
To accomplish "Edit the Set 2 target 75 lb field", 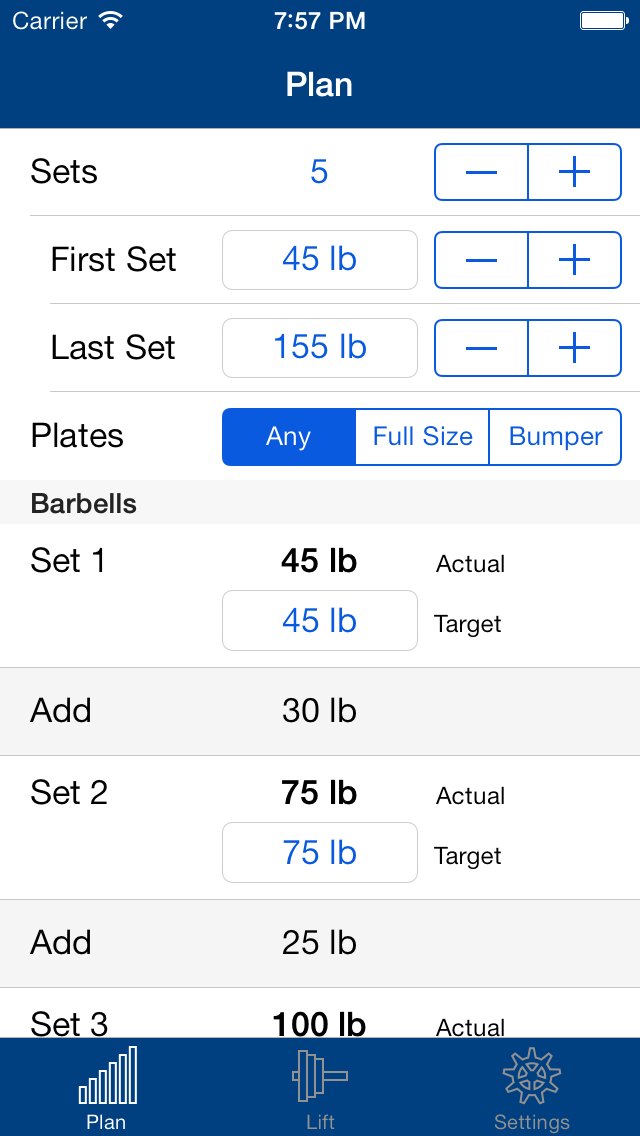I will [320, 853].
